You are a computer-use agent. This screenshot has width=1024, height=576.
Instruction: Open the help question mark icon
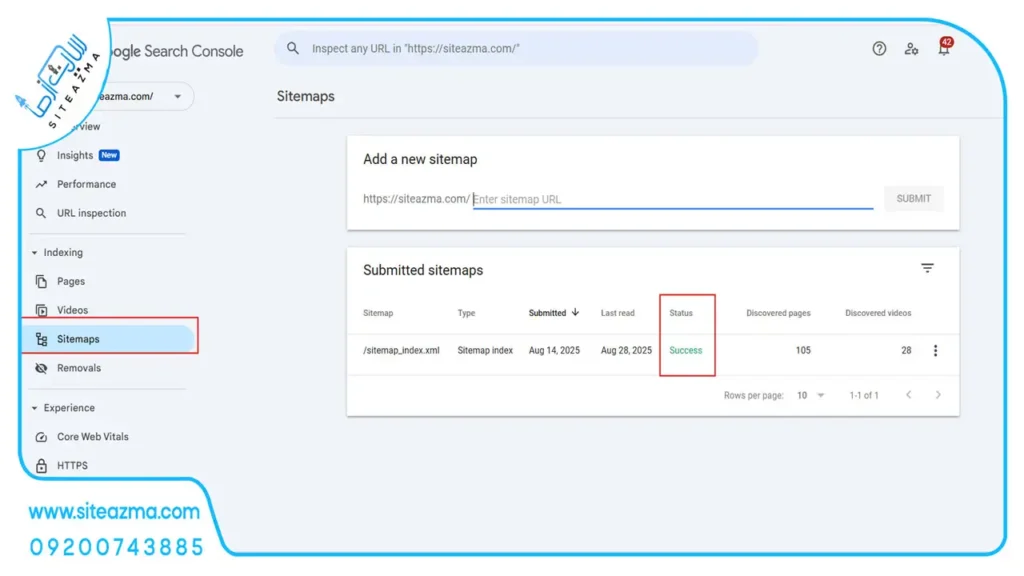click(x=879, y=48)
